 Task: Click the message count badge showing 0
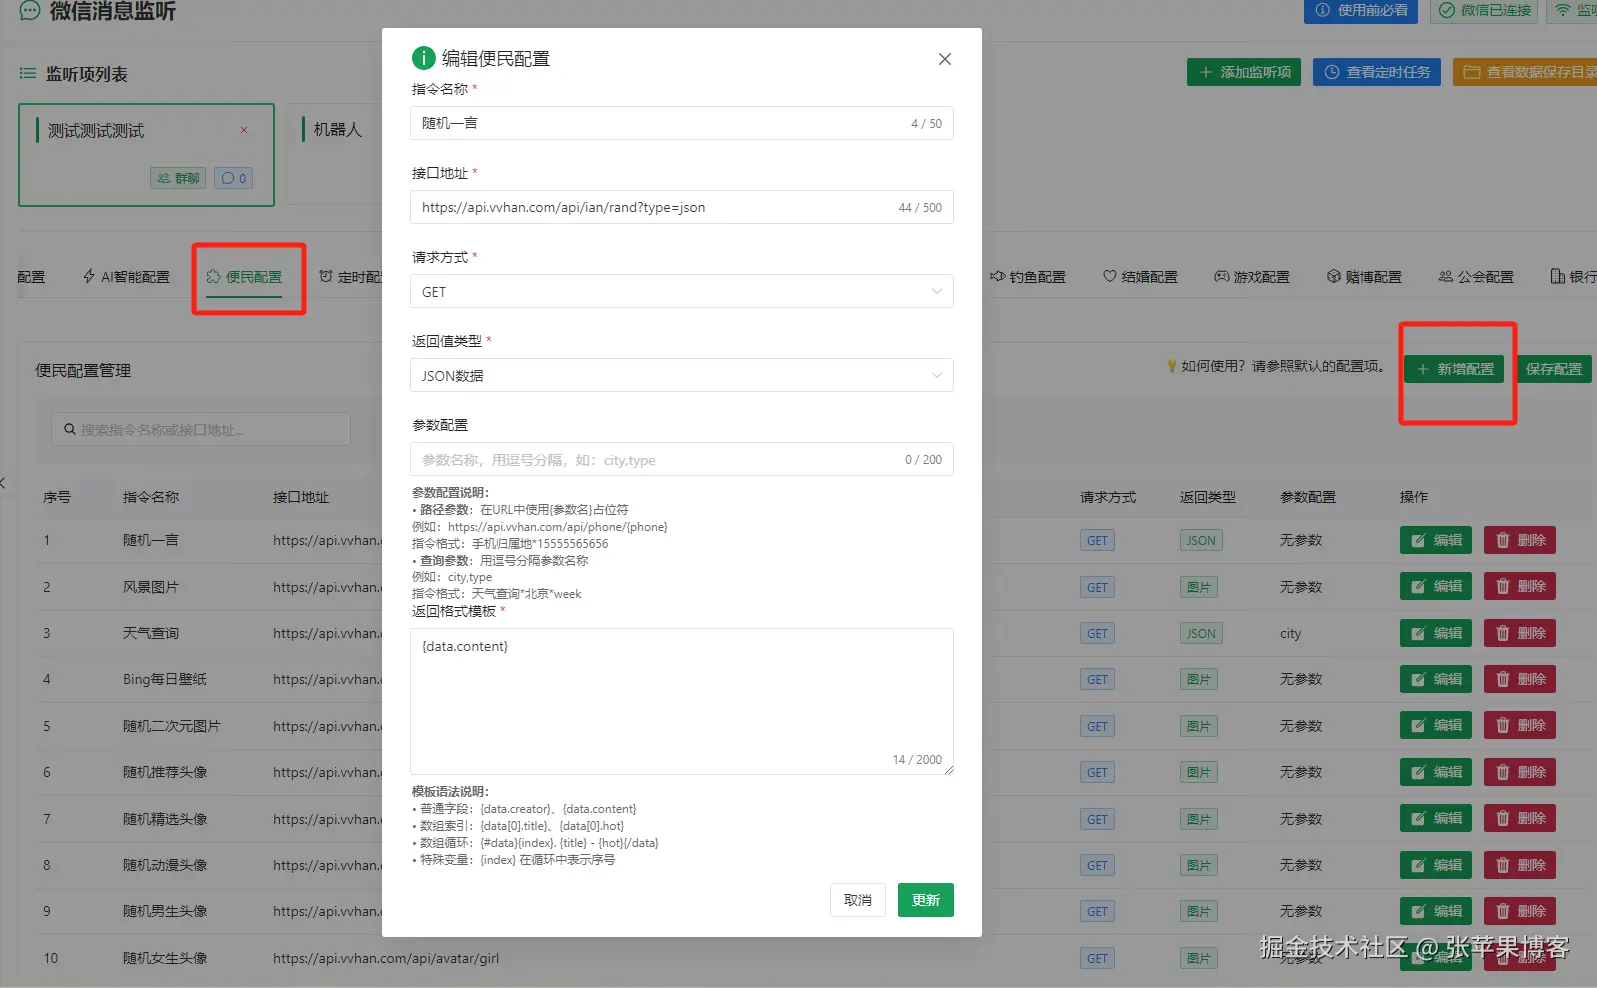click(233, 178)
